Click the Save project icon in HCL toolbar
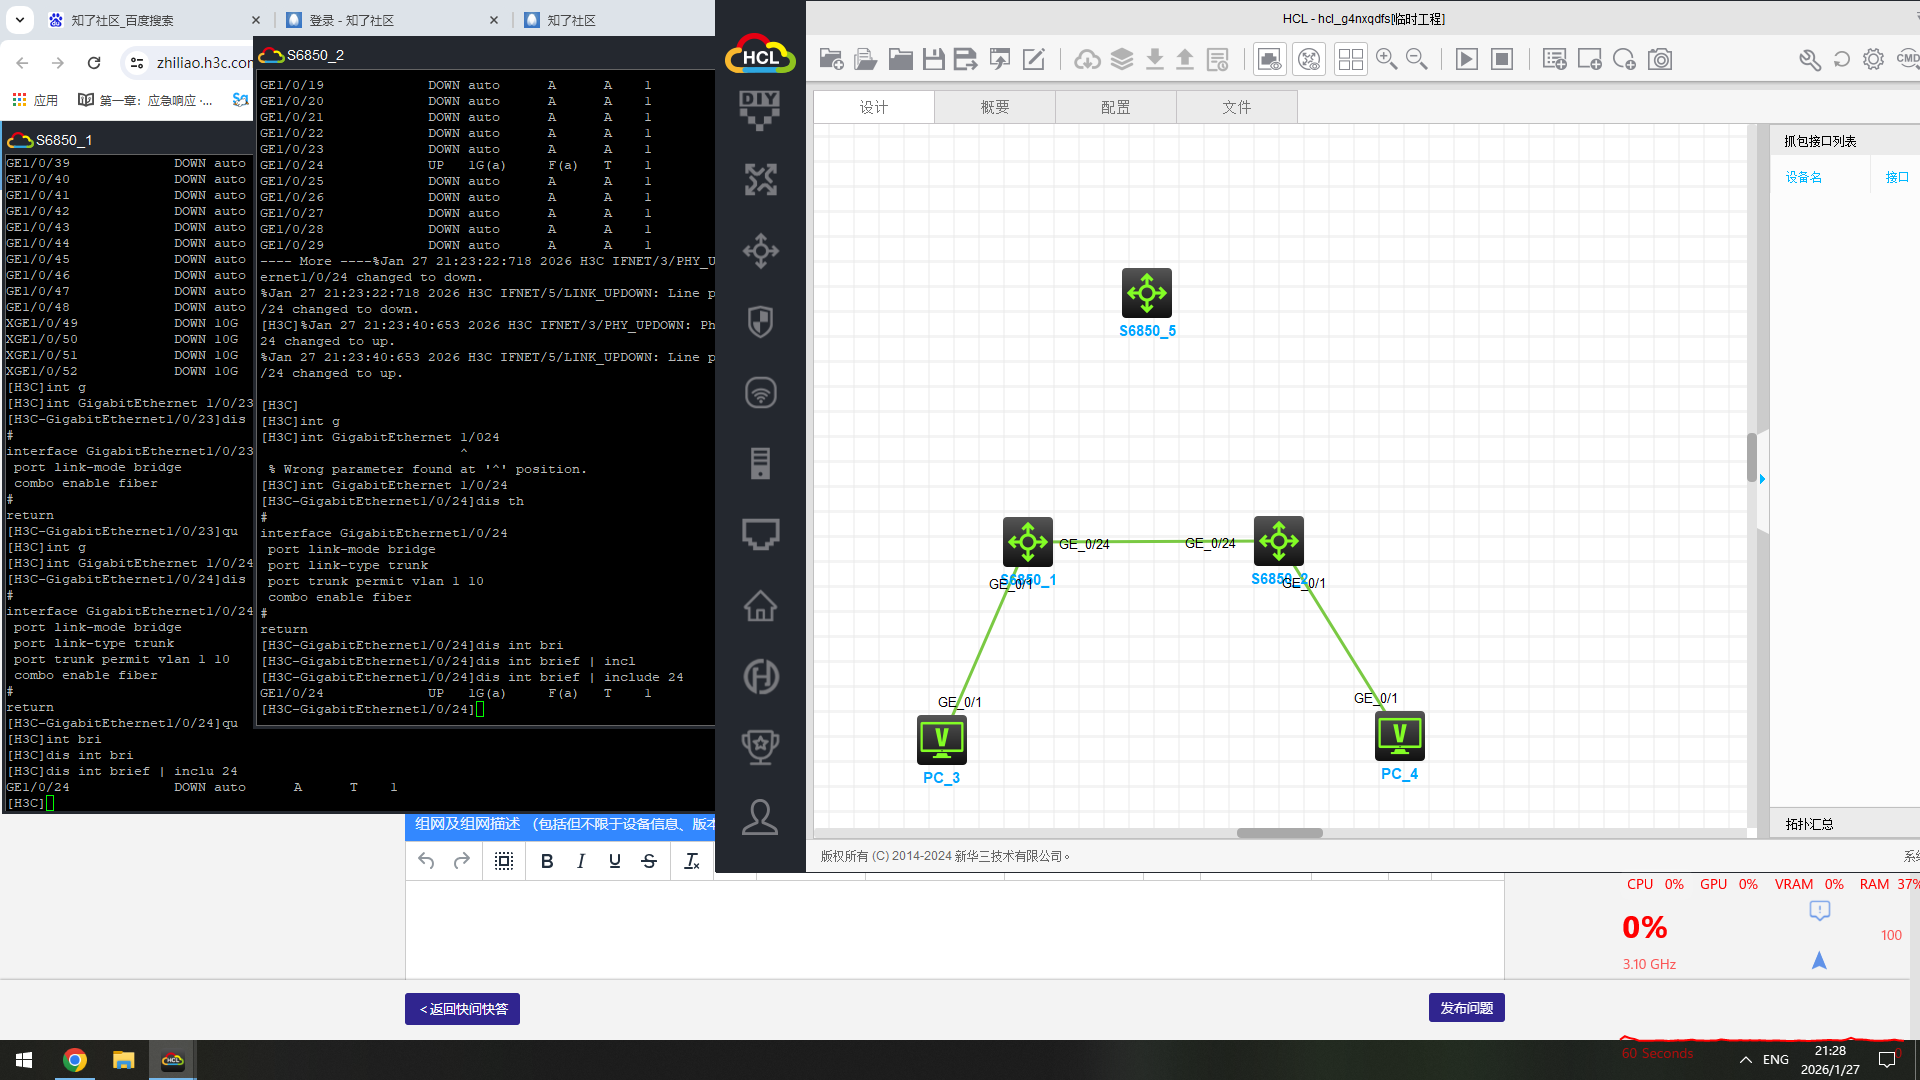Image resolution: width=1920 pixels, height=1080 pixels. click(933, 60)
